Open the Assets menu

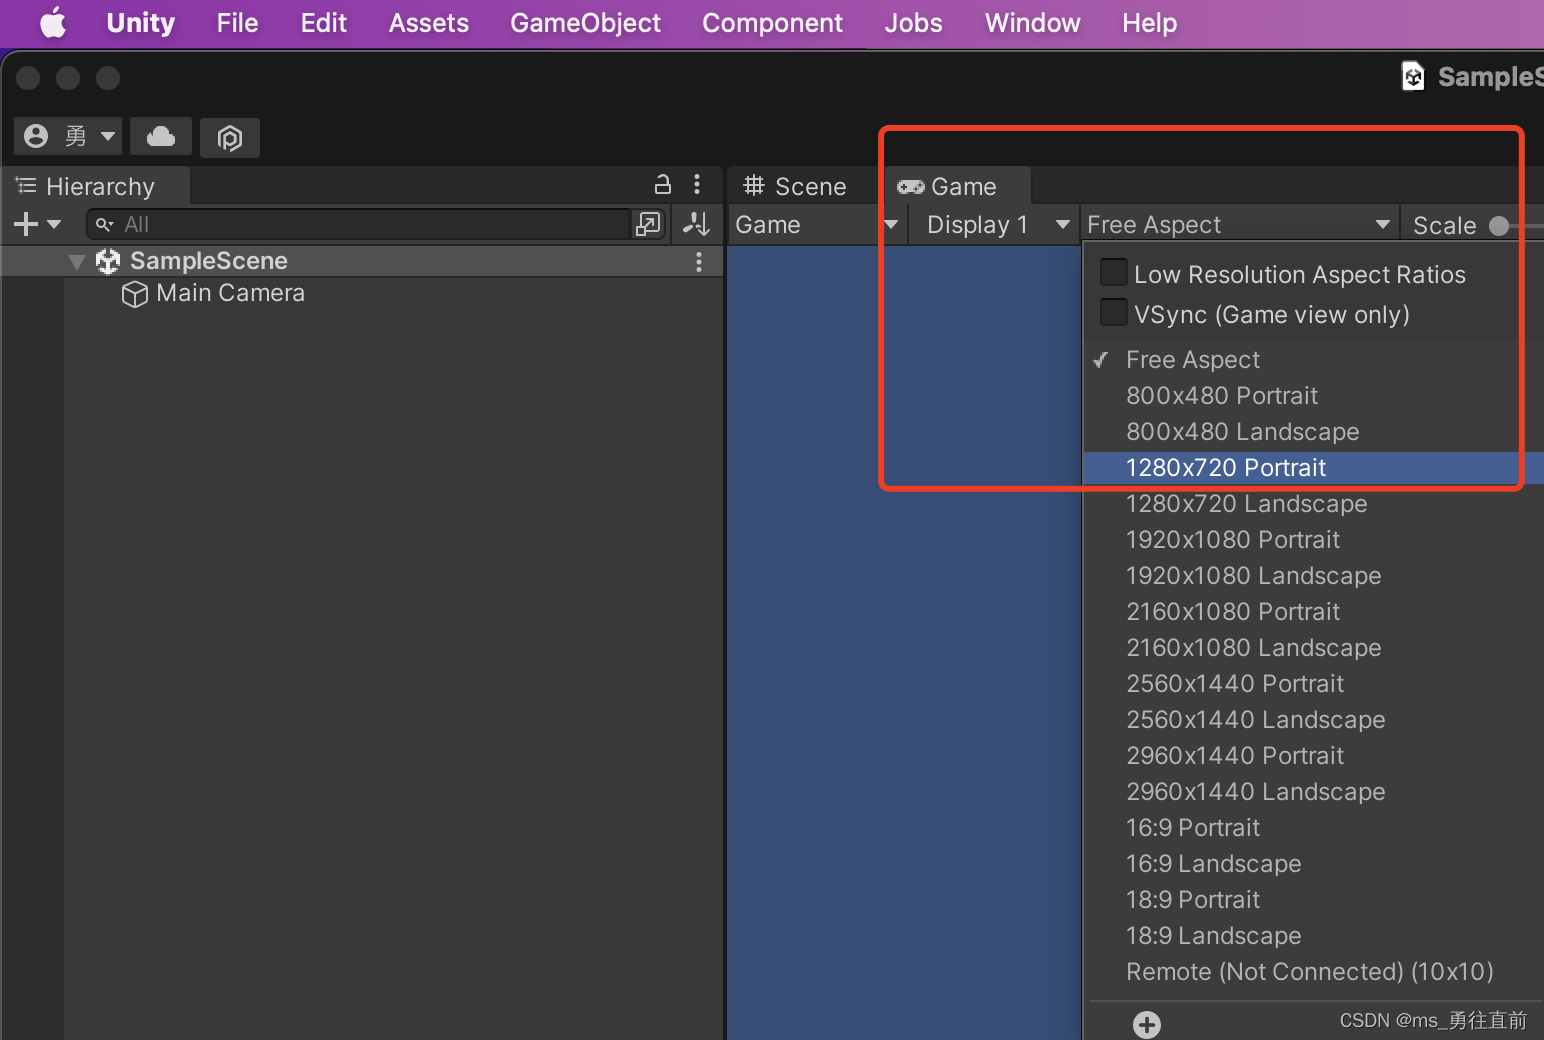[x=428, y=22]
